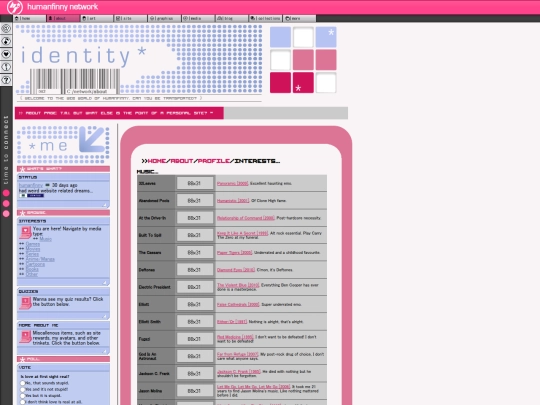The height and width of the screenshot is (405, 540).
Task: Open the Let Me Go album link
Action: 253,386
